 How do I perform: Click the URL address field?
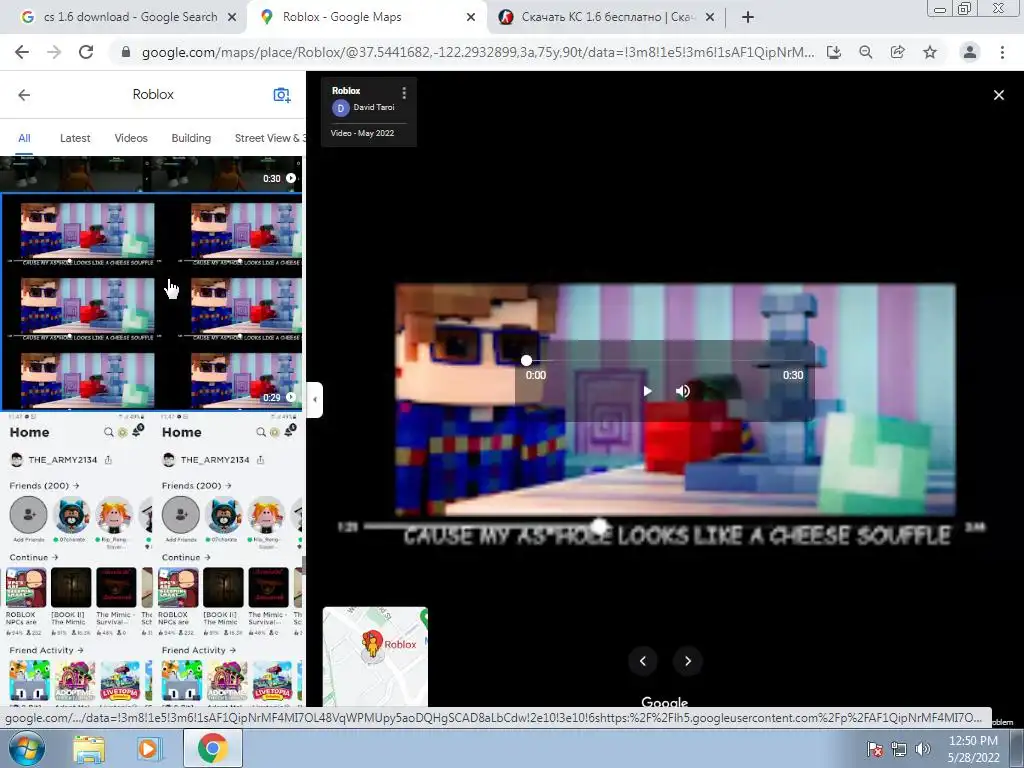(477, 52)
